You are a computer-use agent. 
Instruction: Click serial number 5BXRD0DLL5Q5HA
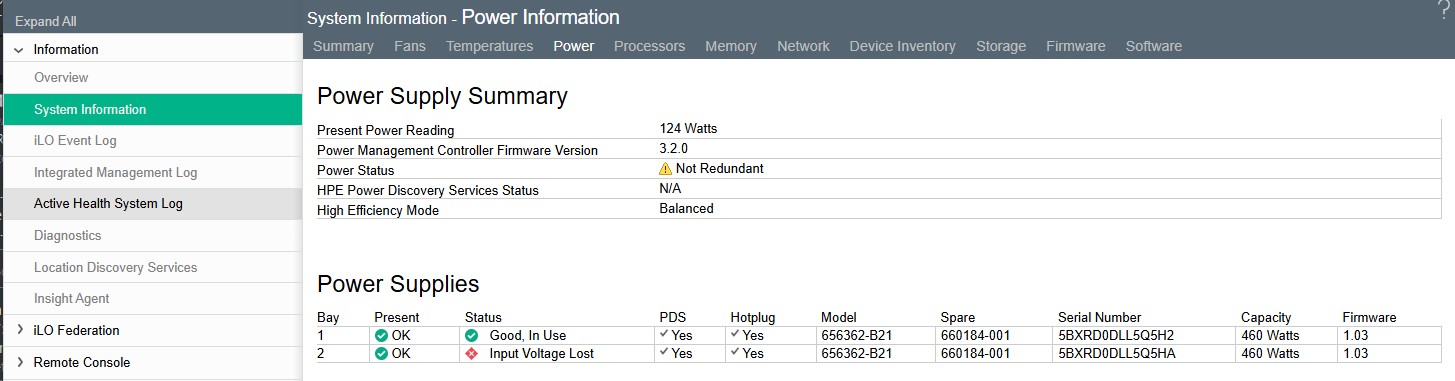1116,353
